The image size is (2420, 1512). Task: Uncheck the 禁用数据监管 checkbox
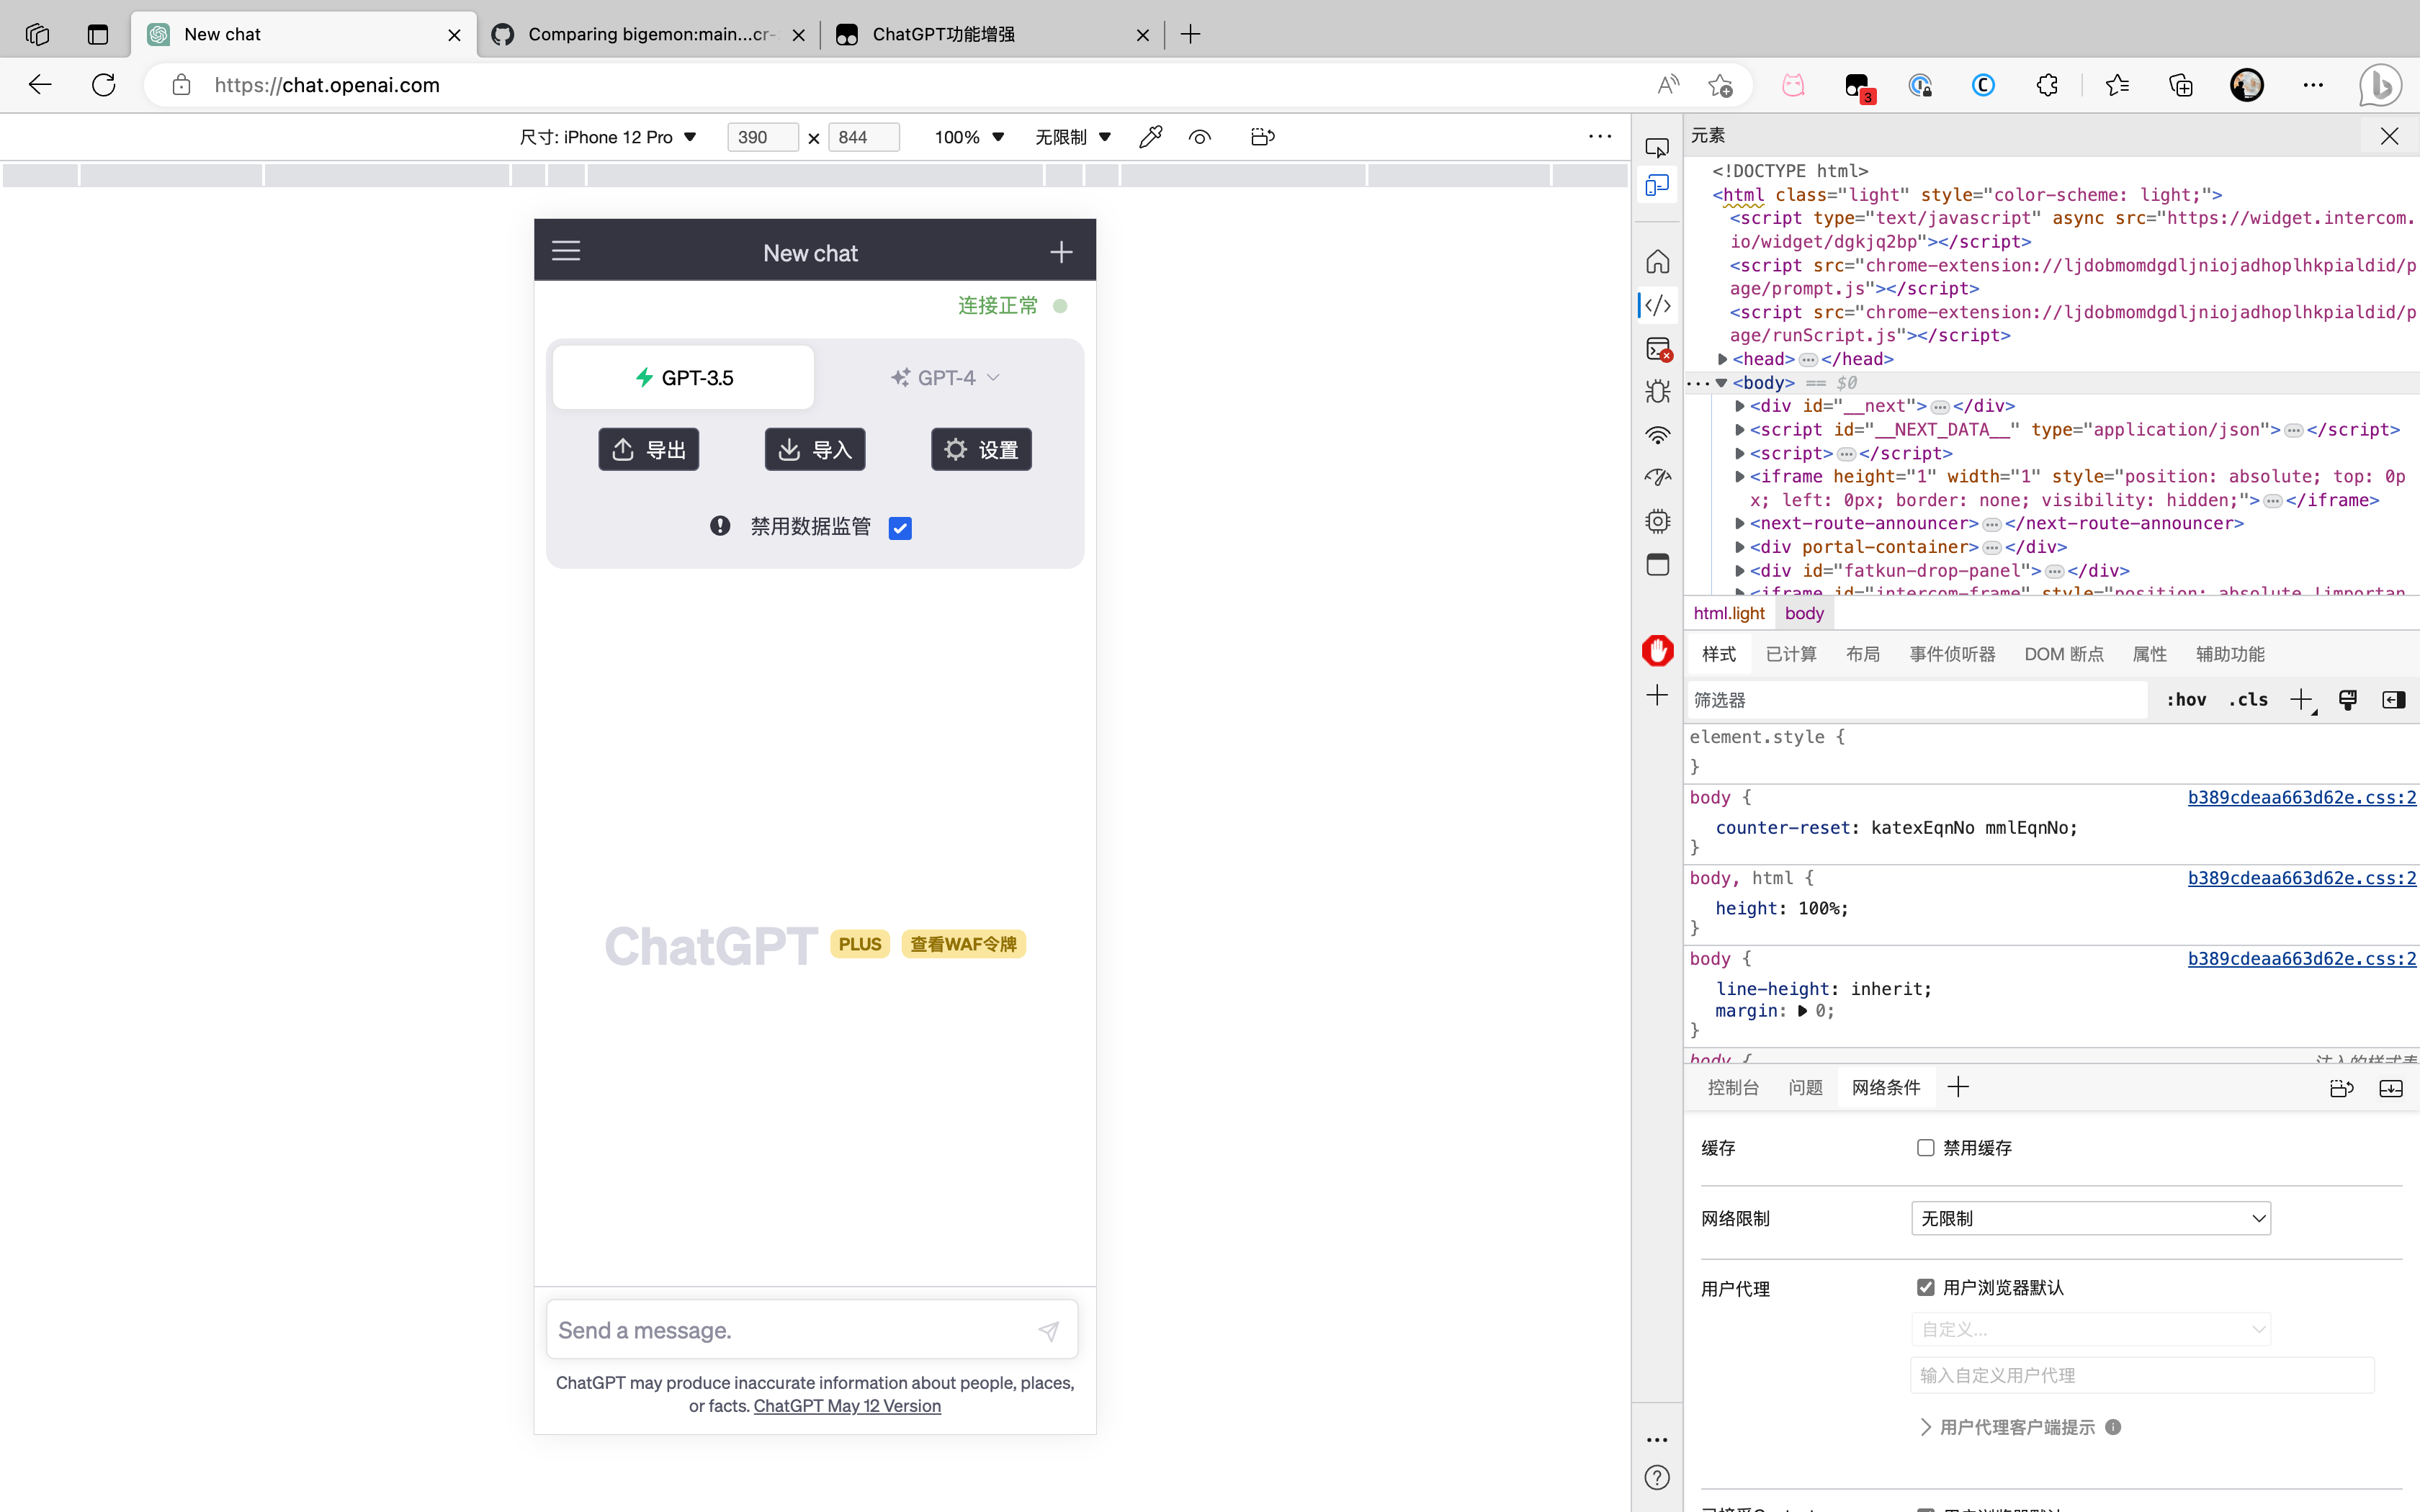click(900, 528)
